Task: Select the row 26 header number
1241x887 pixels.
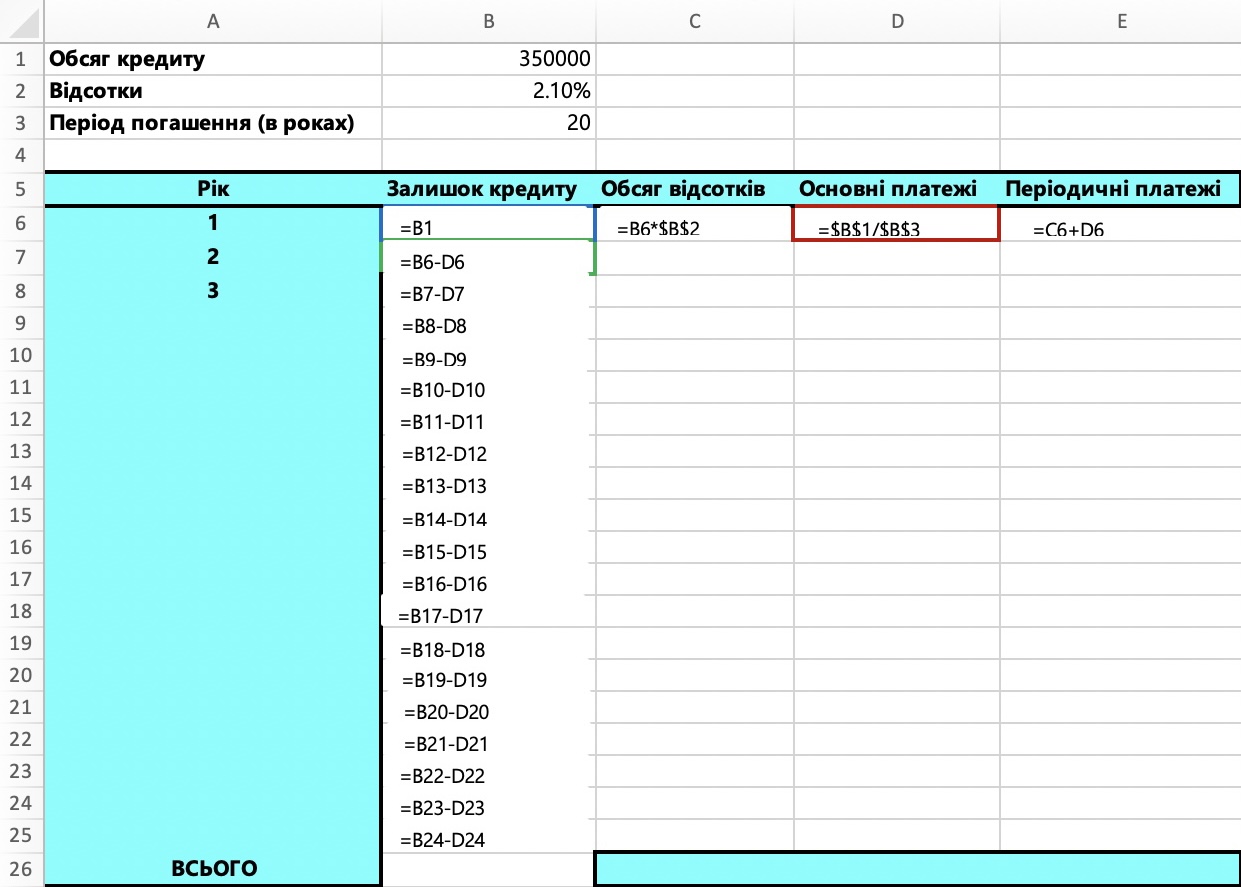Action: [x=22, y=869]
